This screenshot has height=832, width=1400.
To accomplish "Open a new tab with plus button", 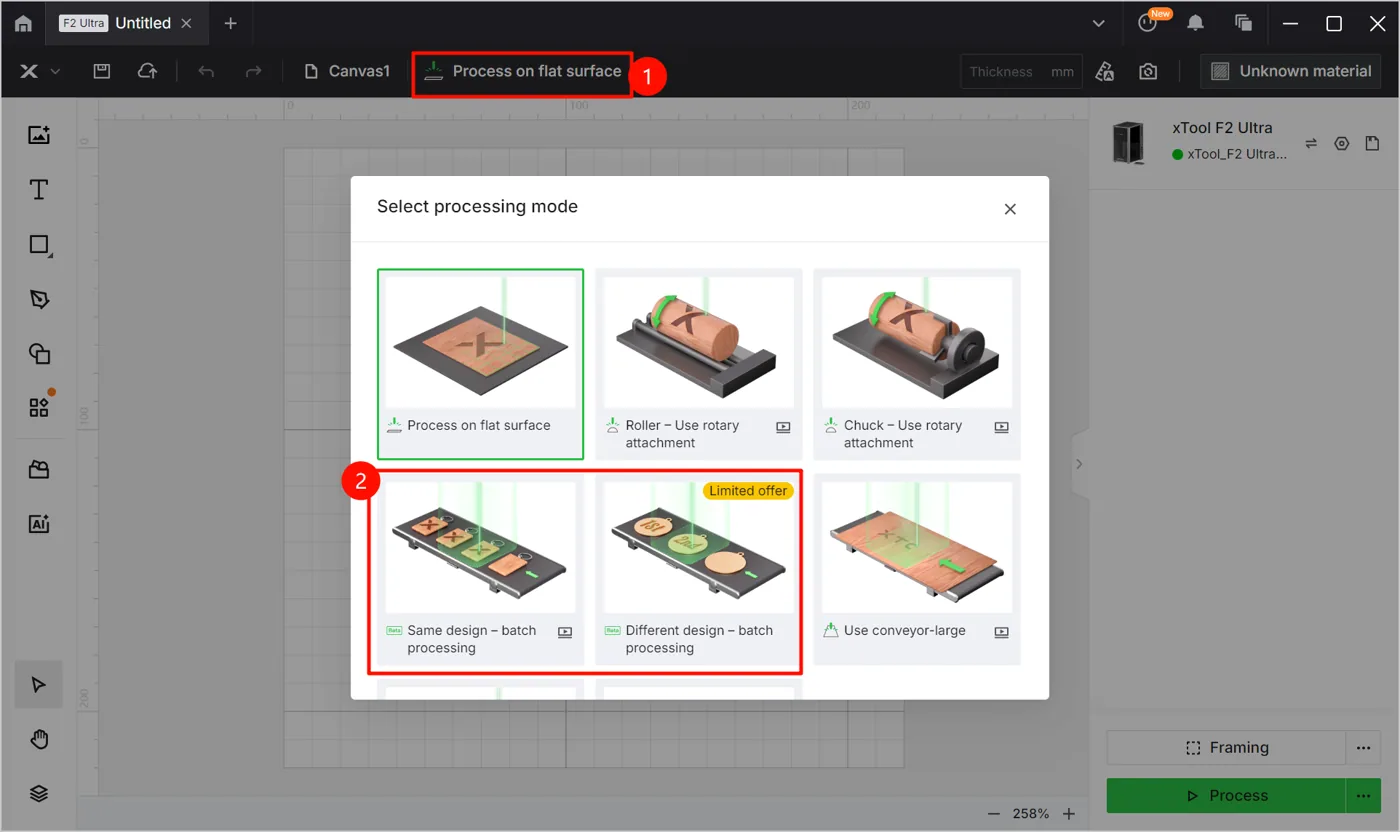I will coord(230,23).
